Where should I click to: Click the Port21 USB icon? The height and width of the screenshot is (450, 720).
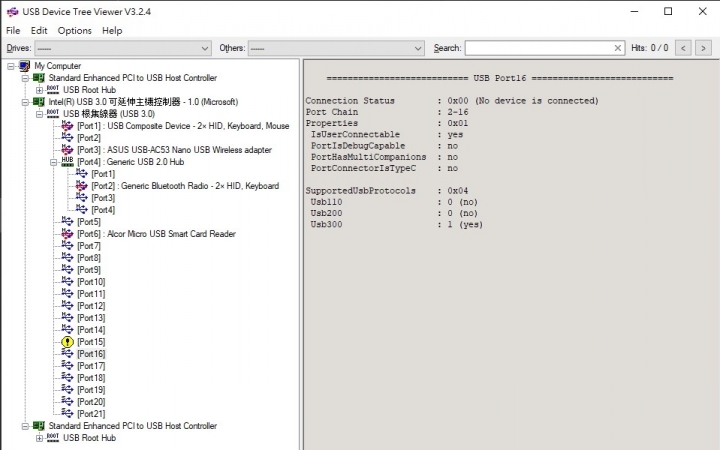coord(67,413)
